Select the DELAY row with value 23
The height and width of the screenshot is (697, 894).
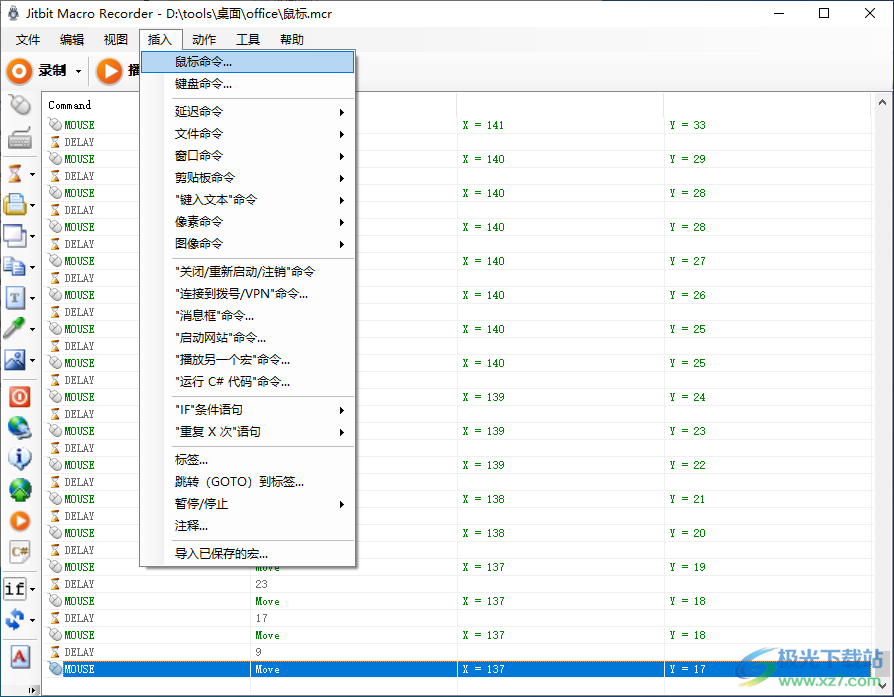(458, 584)
